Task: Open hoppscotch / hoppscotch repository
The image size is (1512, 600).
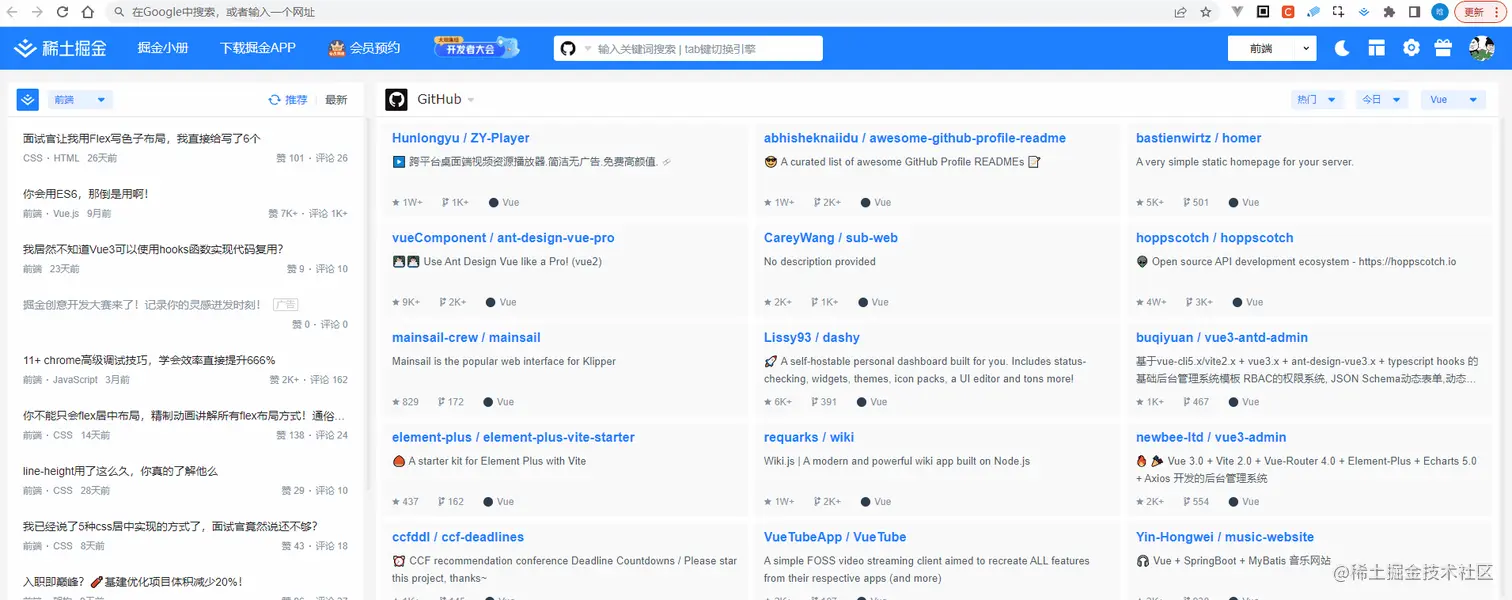Action: [1215, 238]
